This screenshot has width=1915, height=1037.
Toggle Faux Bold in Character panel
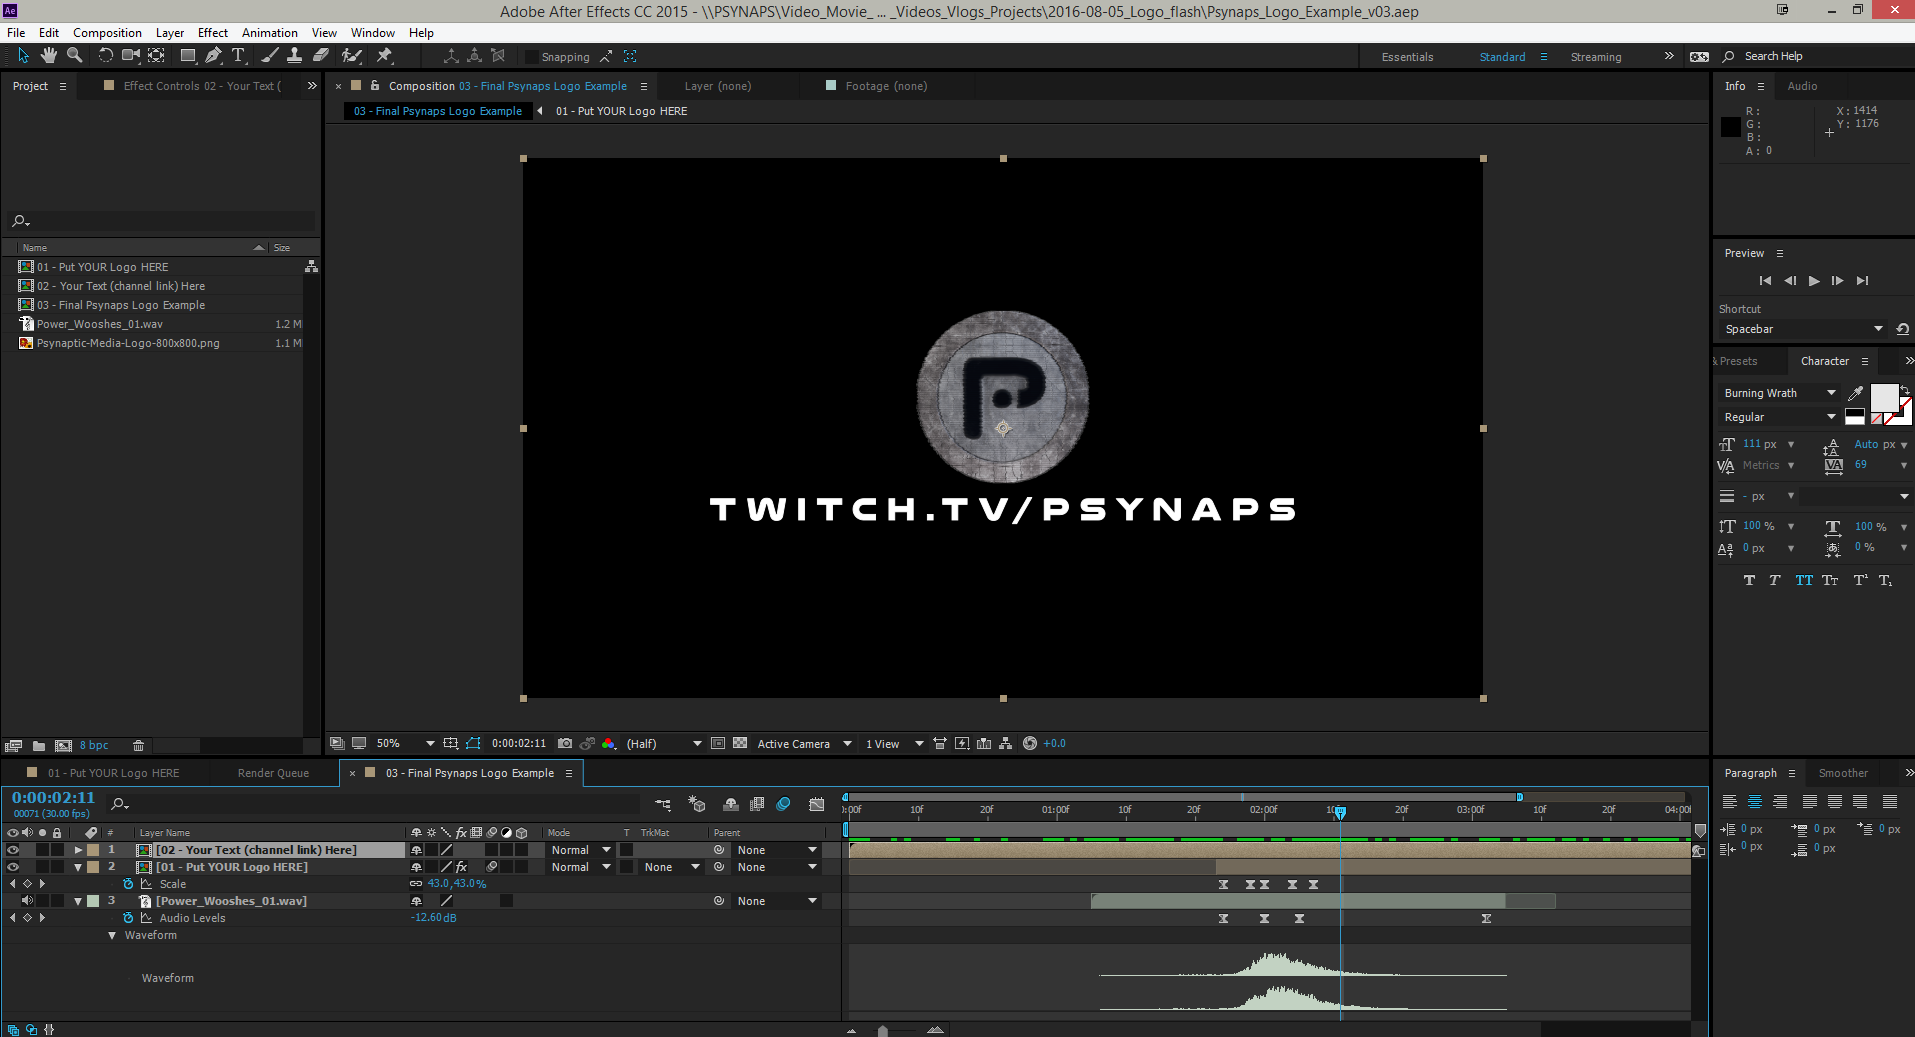pos(1749,580)
